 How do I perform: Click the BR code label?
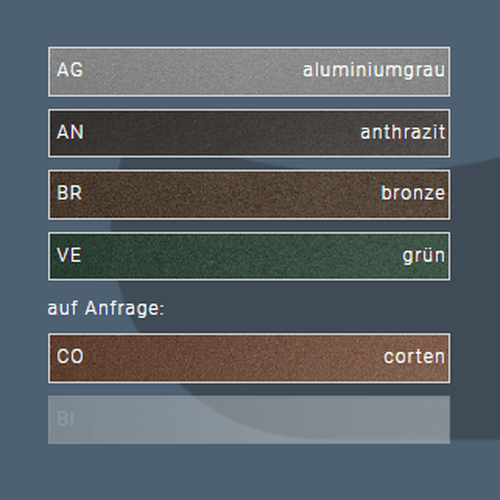point(69,193)
